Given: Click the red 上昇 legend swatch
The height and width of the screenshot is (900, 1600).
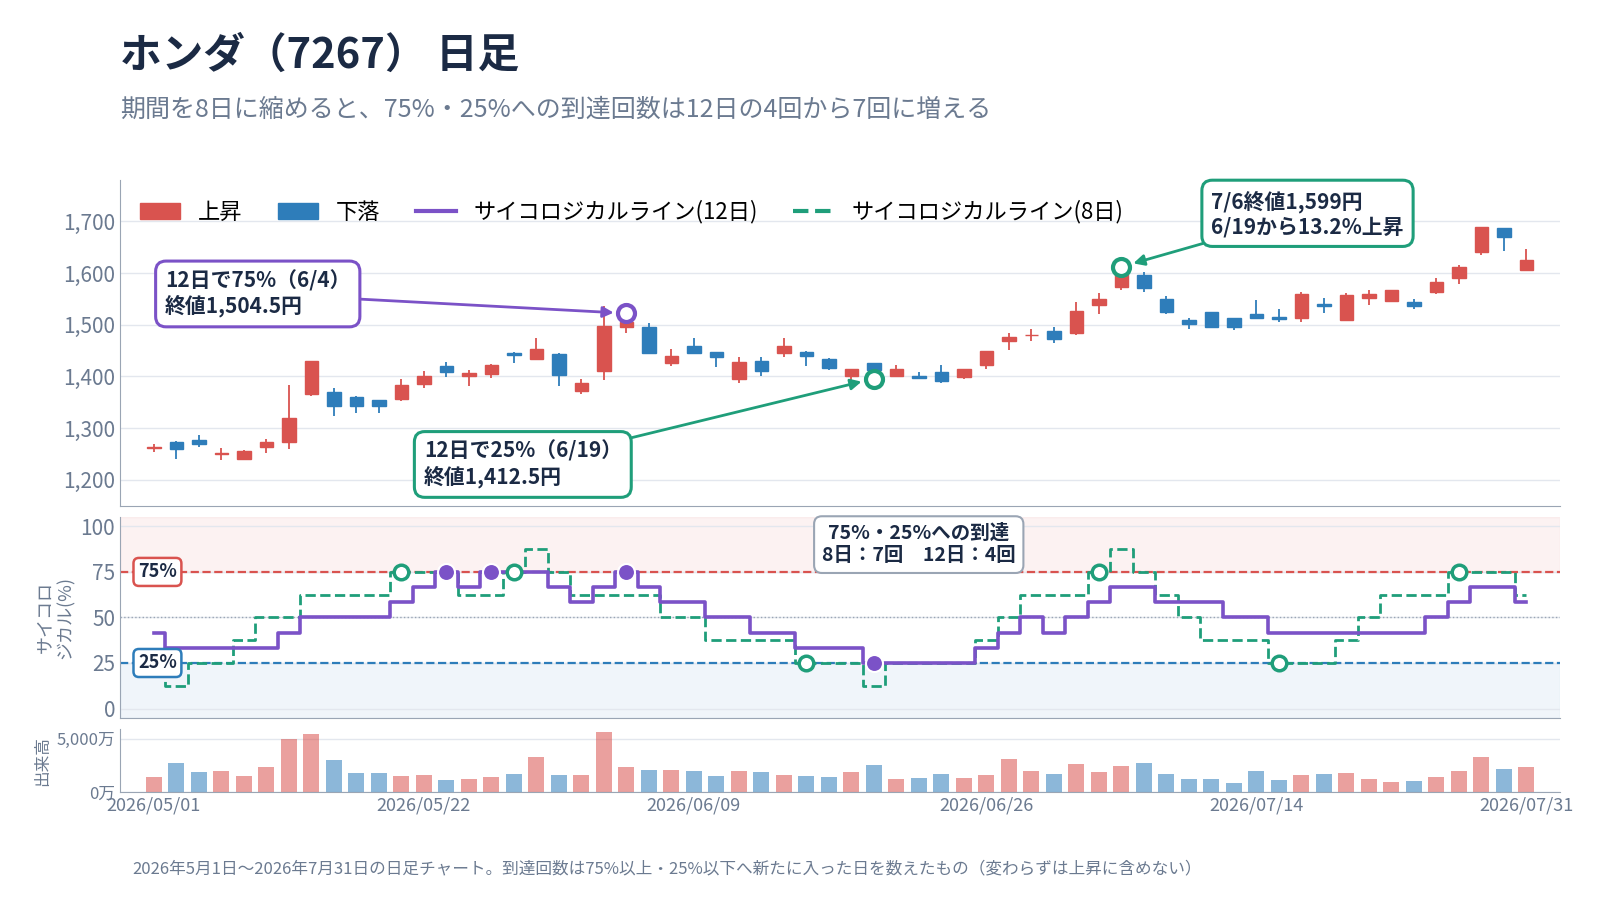Looking at the screenshot, I should click(x=160, y=211).
